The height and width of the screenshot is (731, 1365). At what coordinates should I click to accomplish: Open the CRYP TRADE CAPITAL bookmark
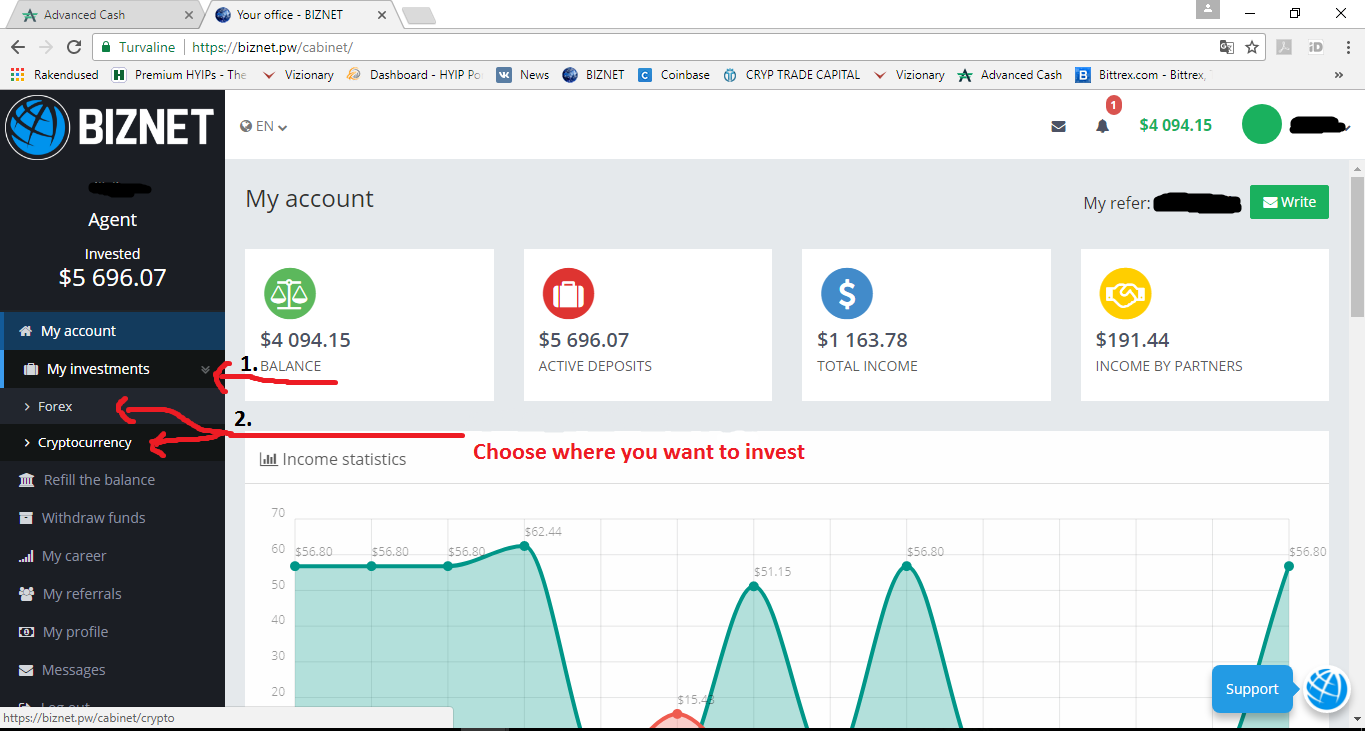791,75
